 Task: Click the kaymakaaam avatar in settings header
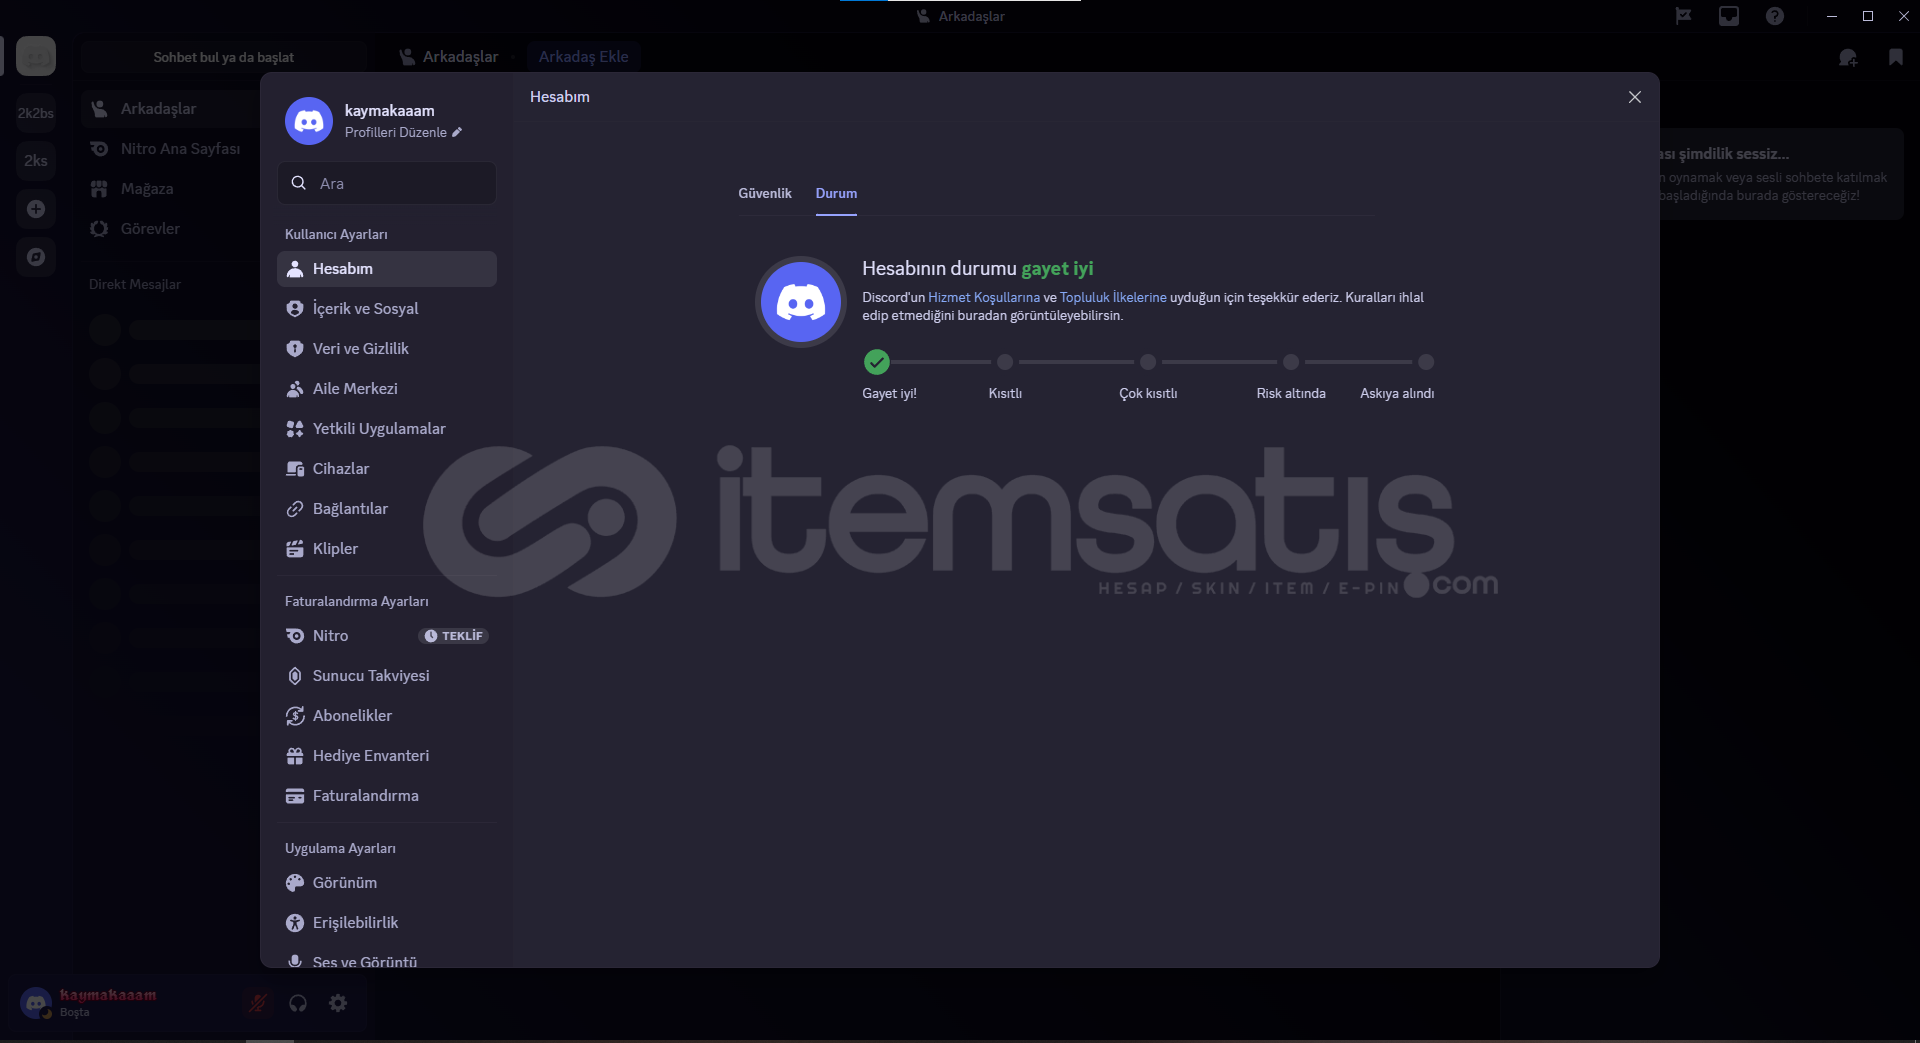click(x=309, y=121)
